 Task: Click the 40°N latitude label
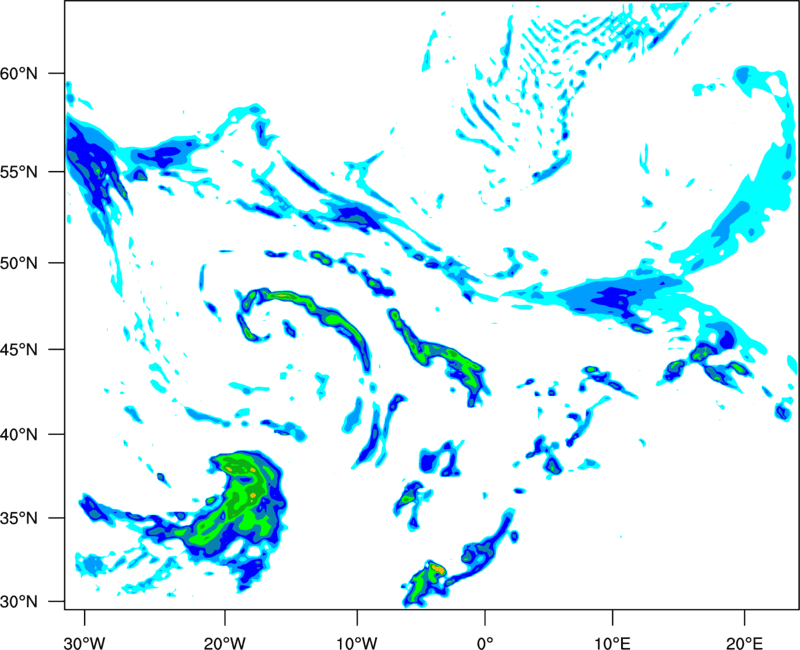(19, 435)
